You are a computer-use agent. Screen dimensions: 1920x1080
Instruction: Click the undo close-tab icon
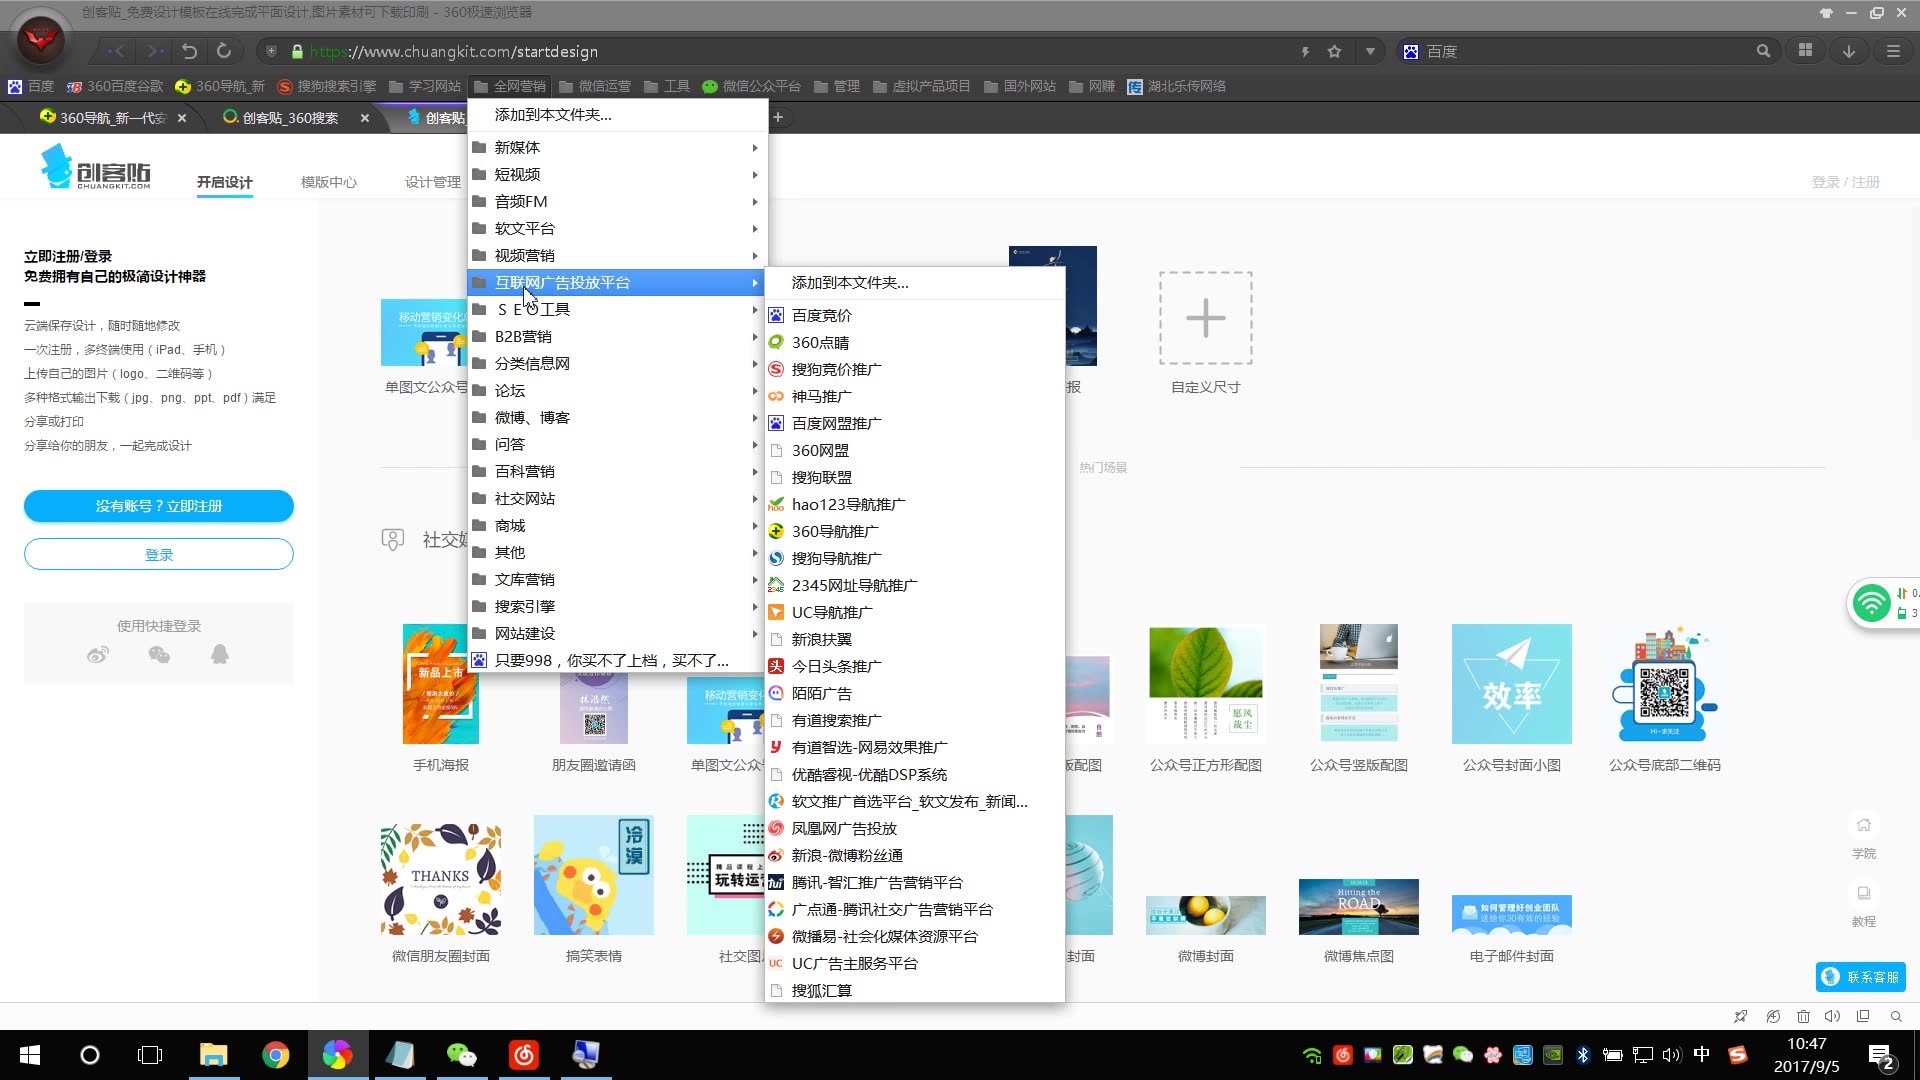pos(189,51)
